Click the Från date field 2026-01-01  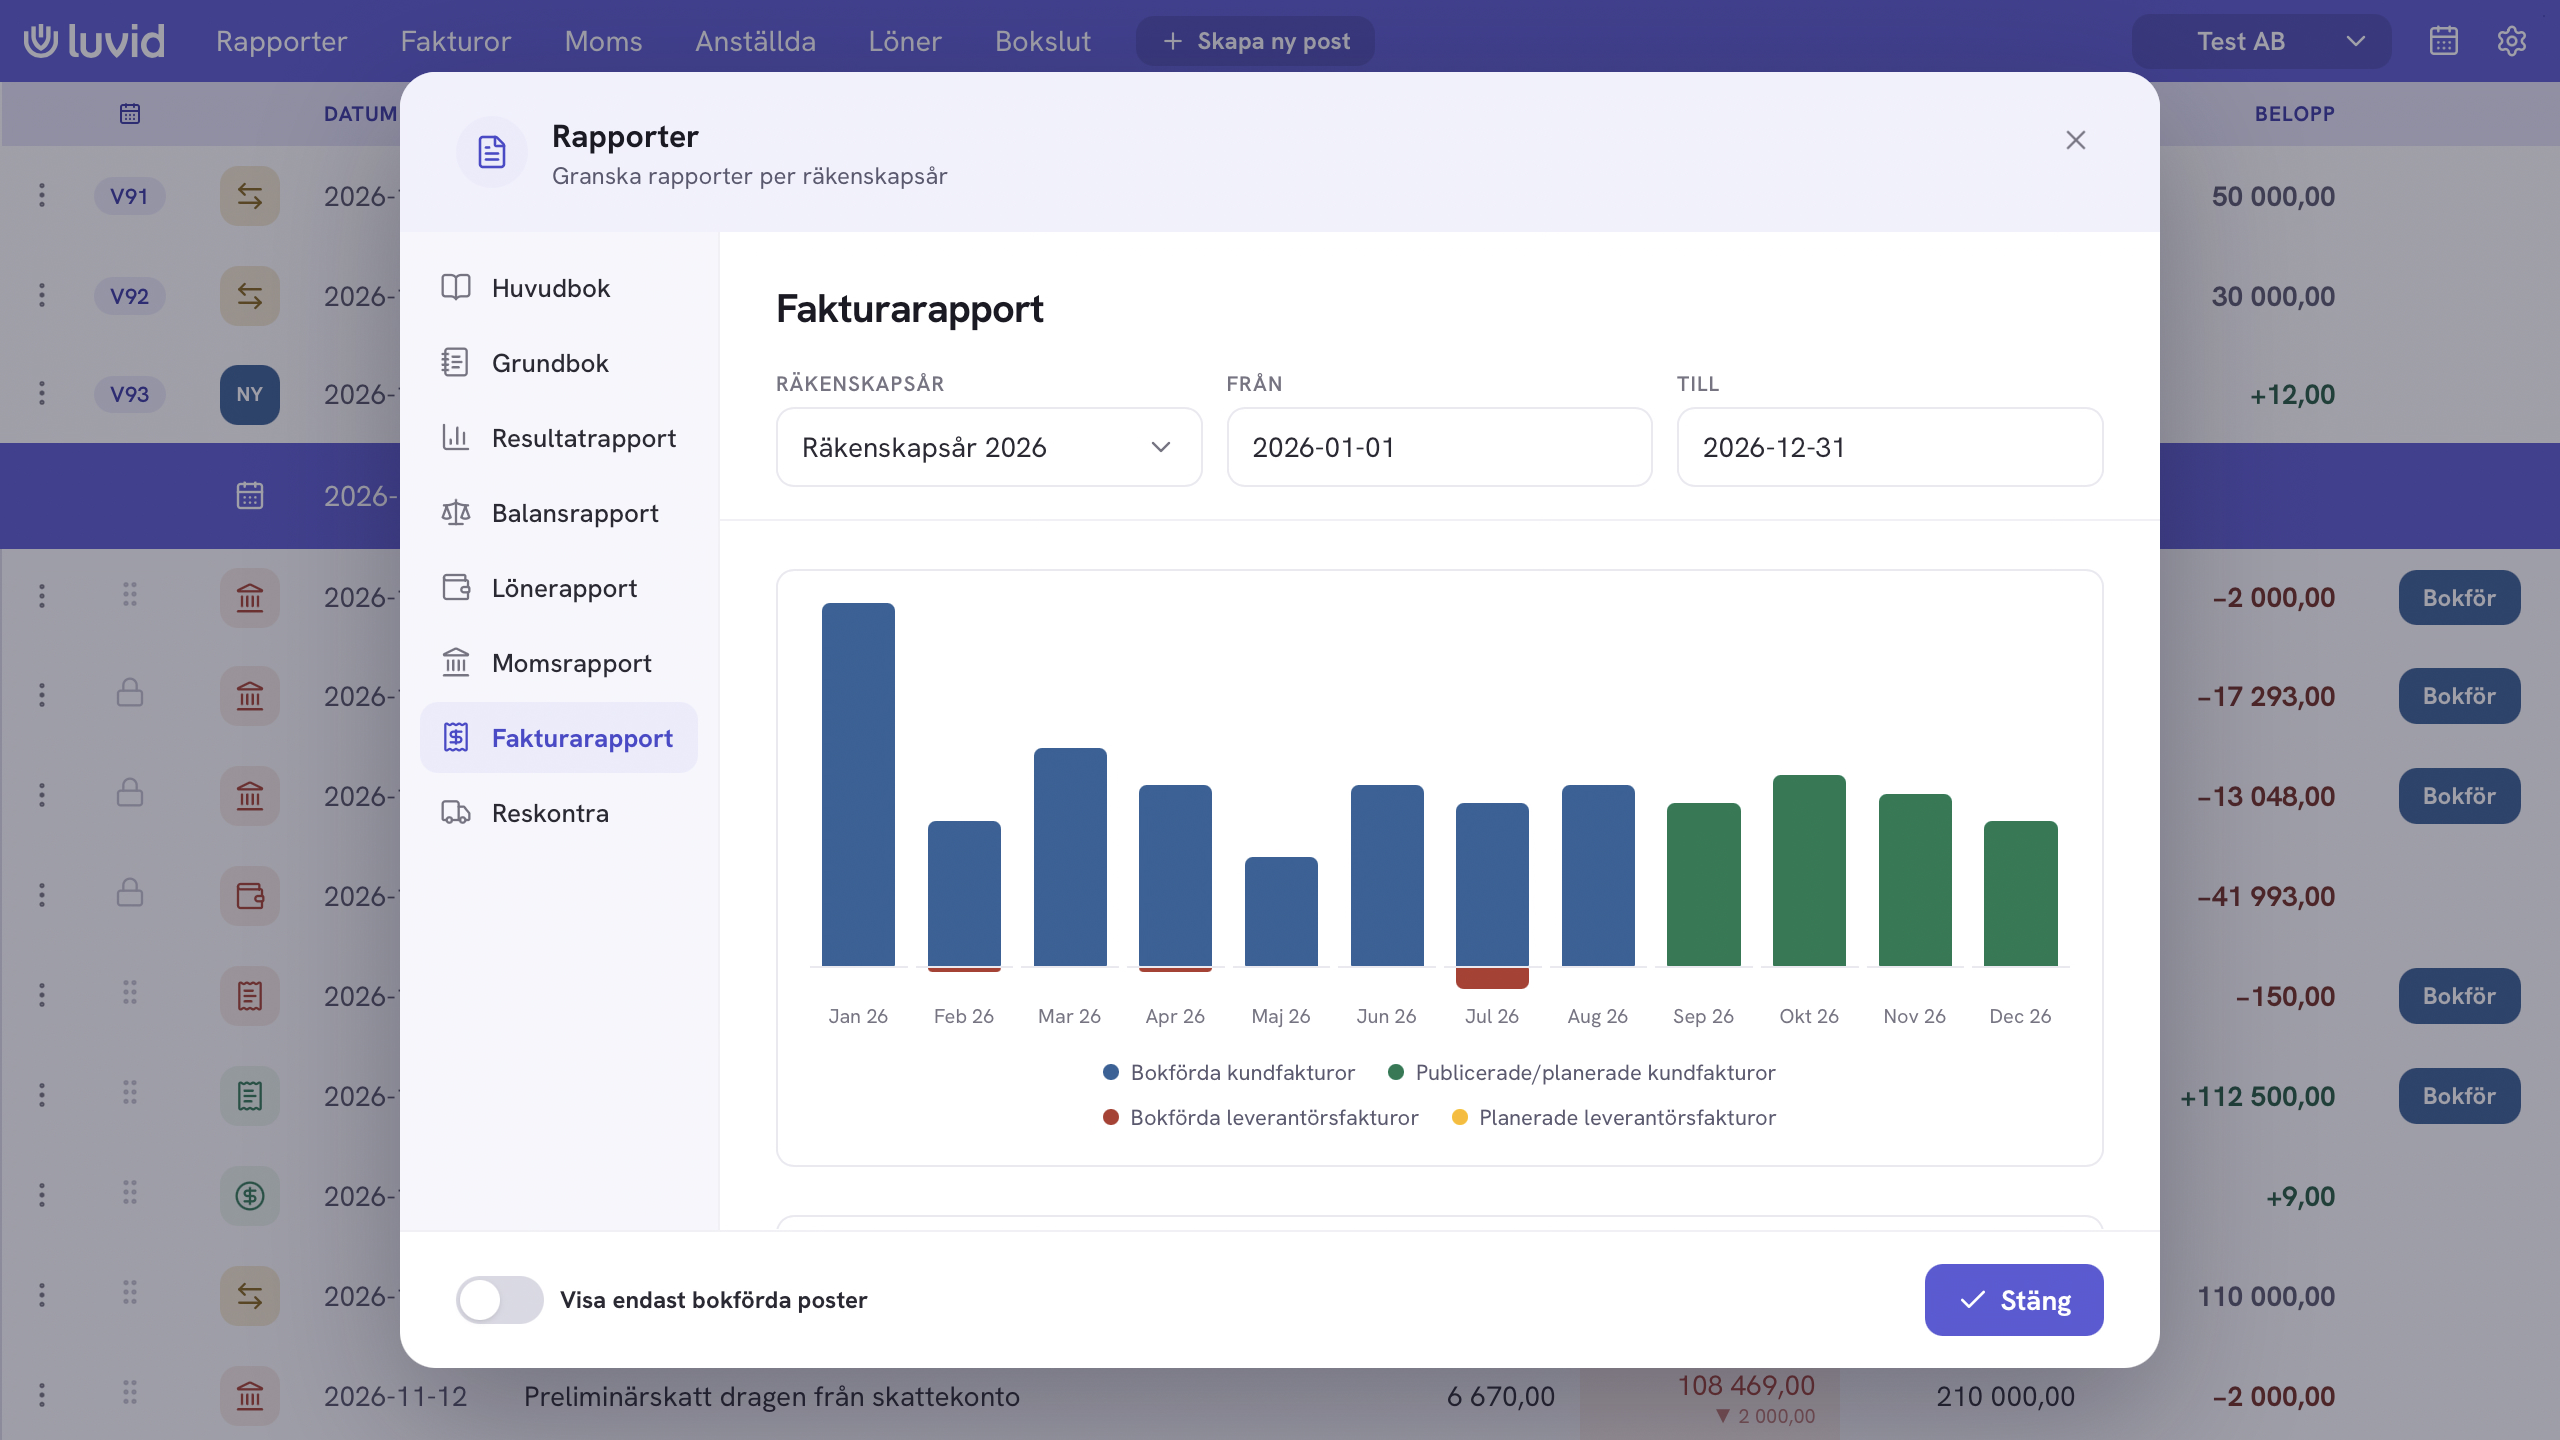point(1439,447)
